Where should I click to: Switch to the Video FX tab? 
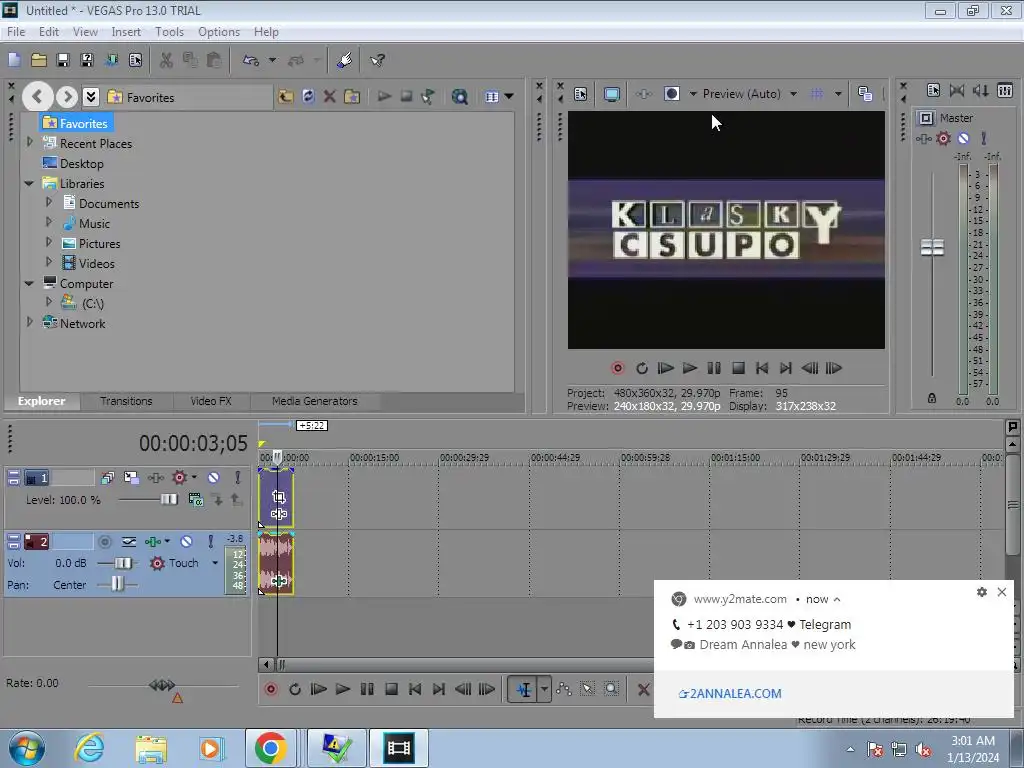pos(211,401)
